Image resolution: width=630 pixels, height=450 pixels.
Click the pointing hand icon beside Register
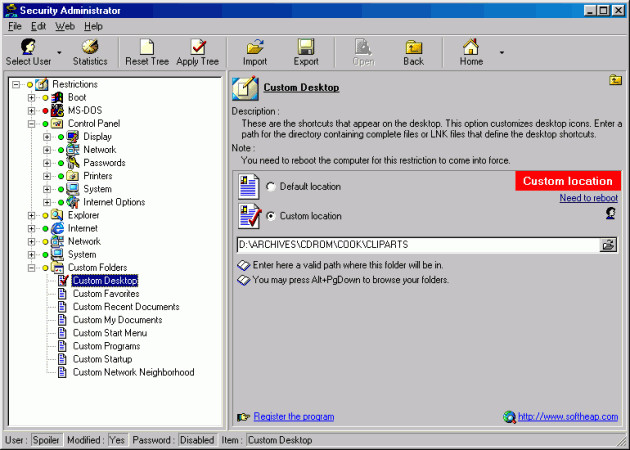pyautogui.click(x=243, y=417)
